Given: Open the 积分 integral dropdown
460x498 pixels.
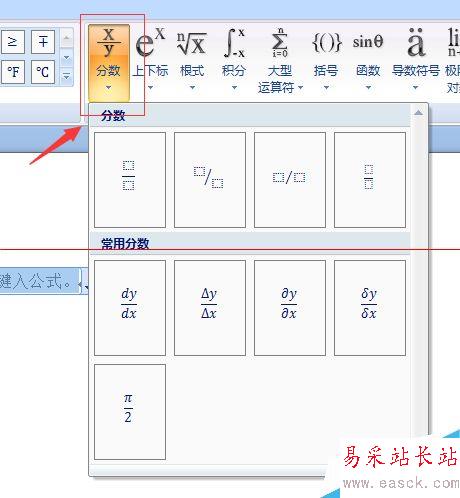Looking at the screenshot, I should [234, 60].
